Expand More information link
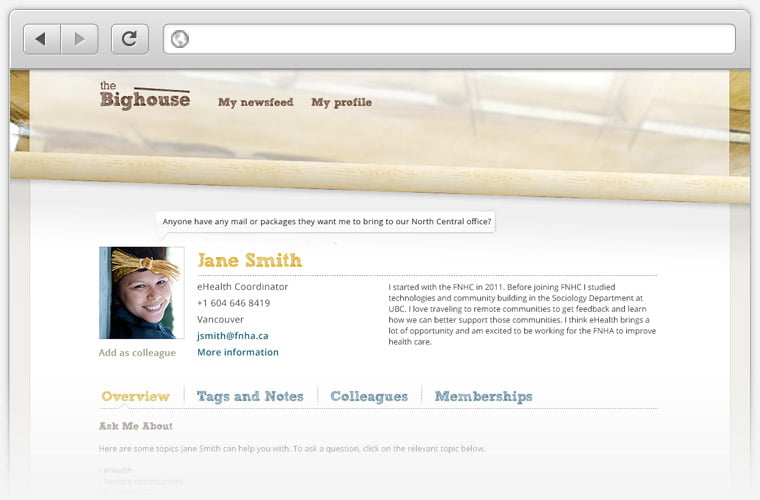Viewport: 760px width, 500px height. coord(238,352)
